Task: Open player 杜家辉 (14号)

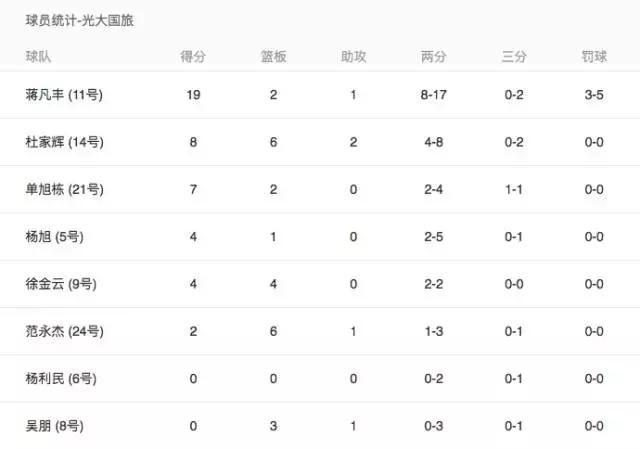Action: tap(64, 143)
